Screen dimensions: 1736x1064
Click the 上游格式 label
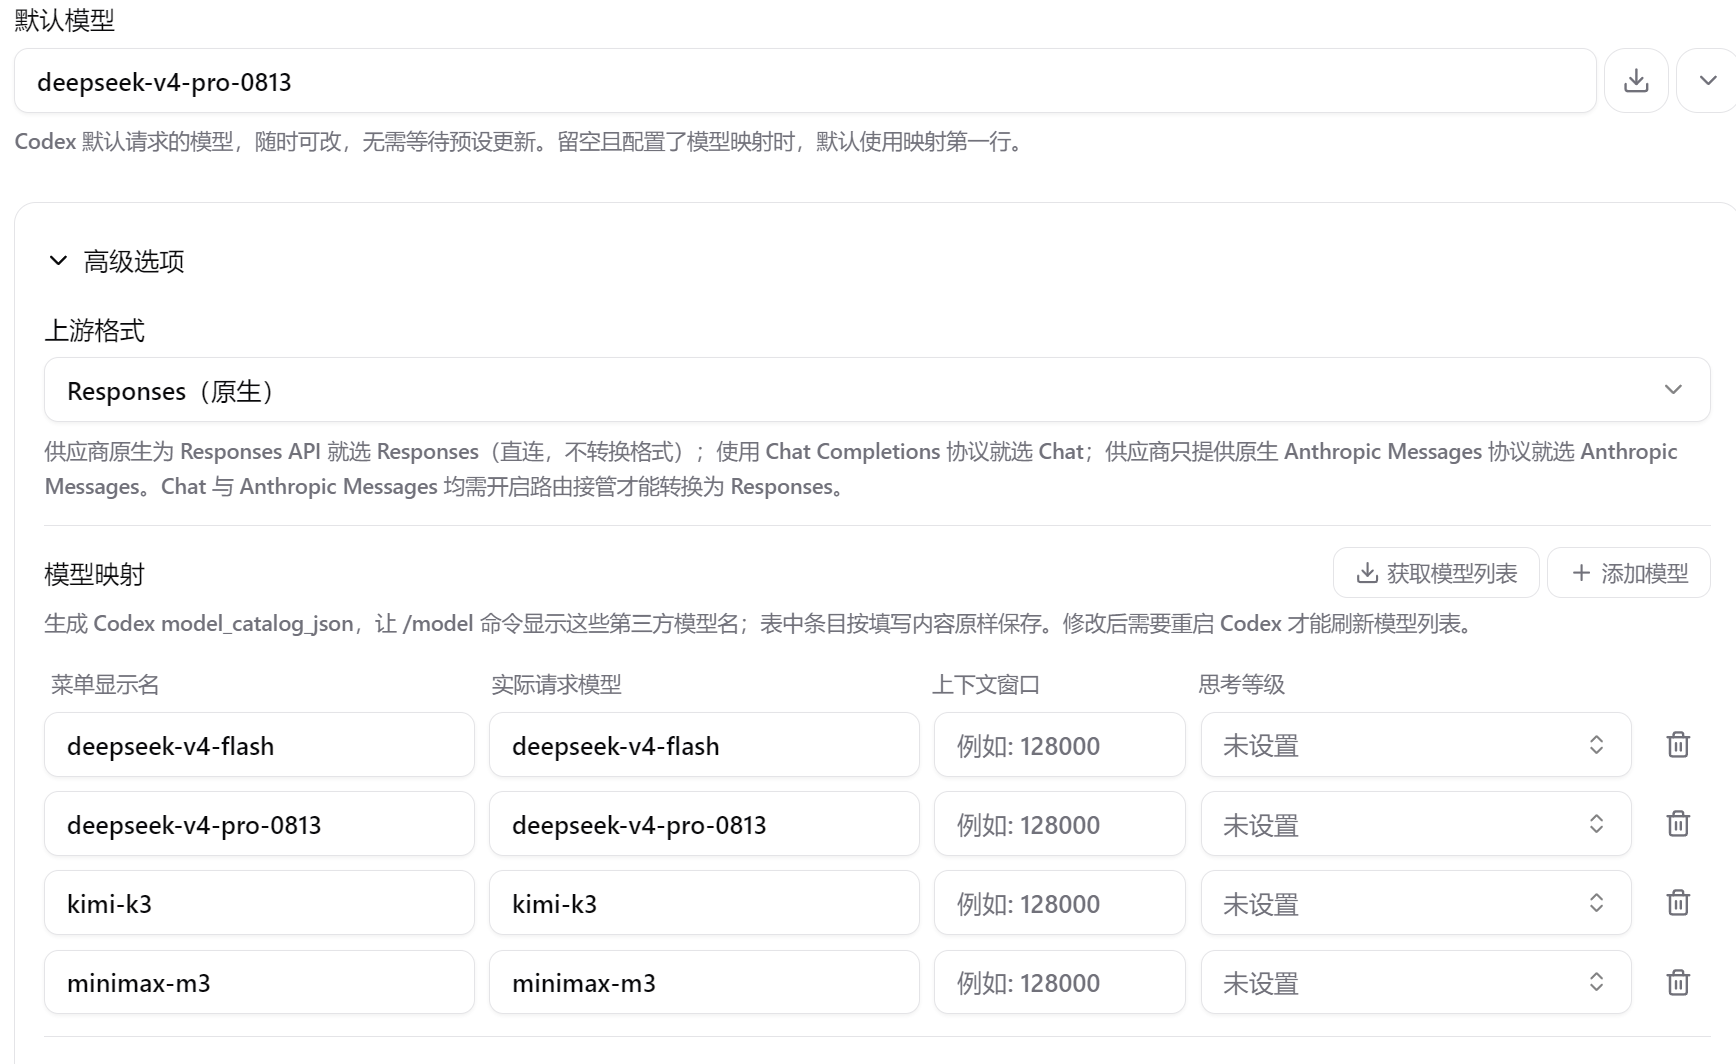point(95,331)
